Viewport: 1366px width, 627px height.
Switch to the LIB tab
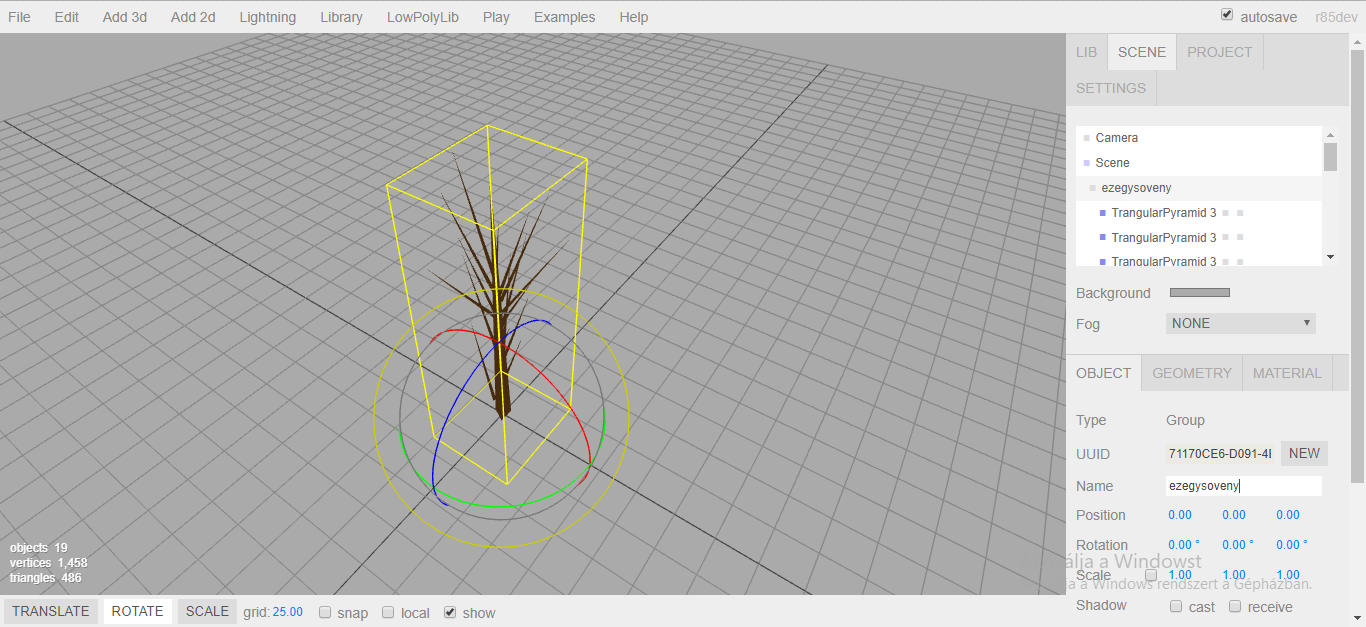[x=1086, y=52]
